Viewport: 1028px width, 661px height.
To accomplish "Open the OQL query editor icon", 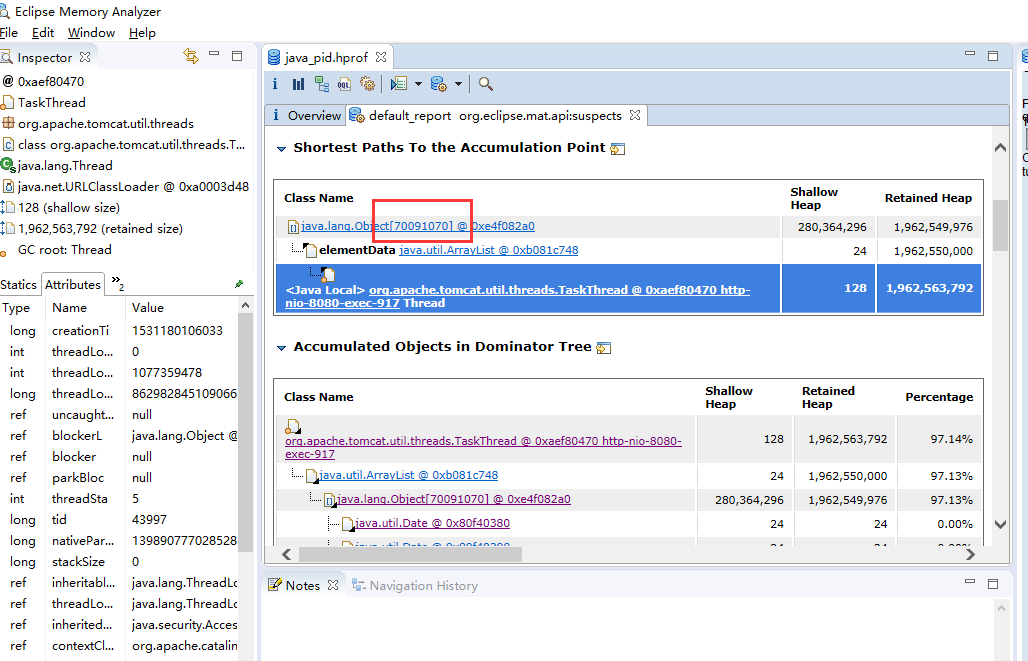I will point(344,85).
